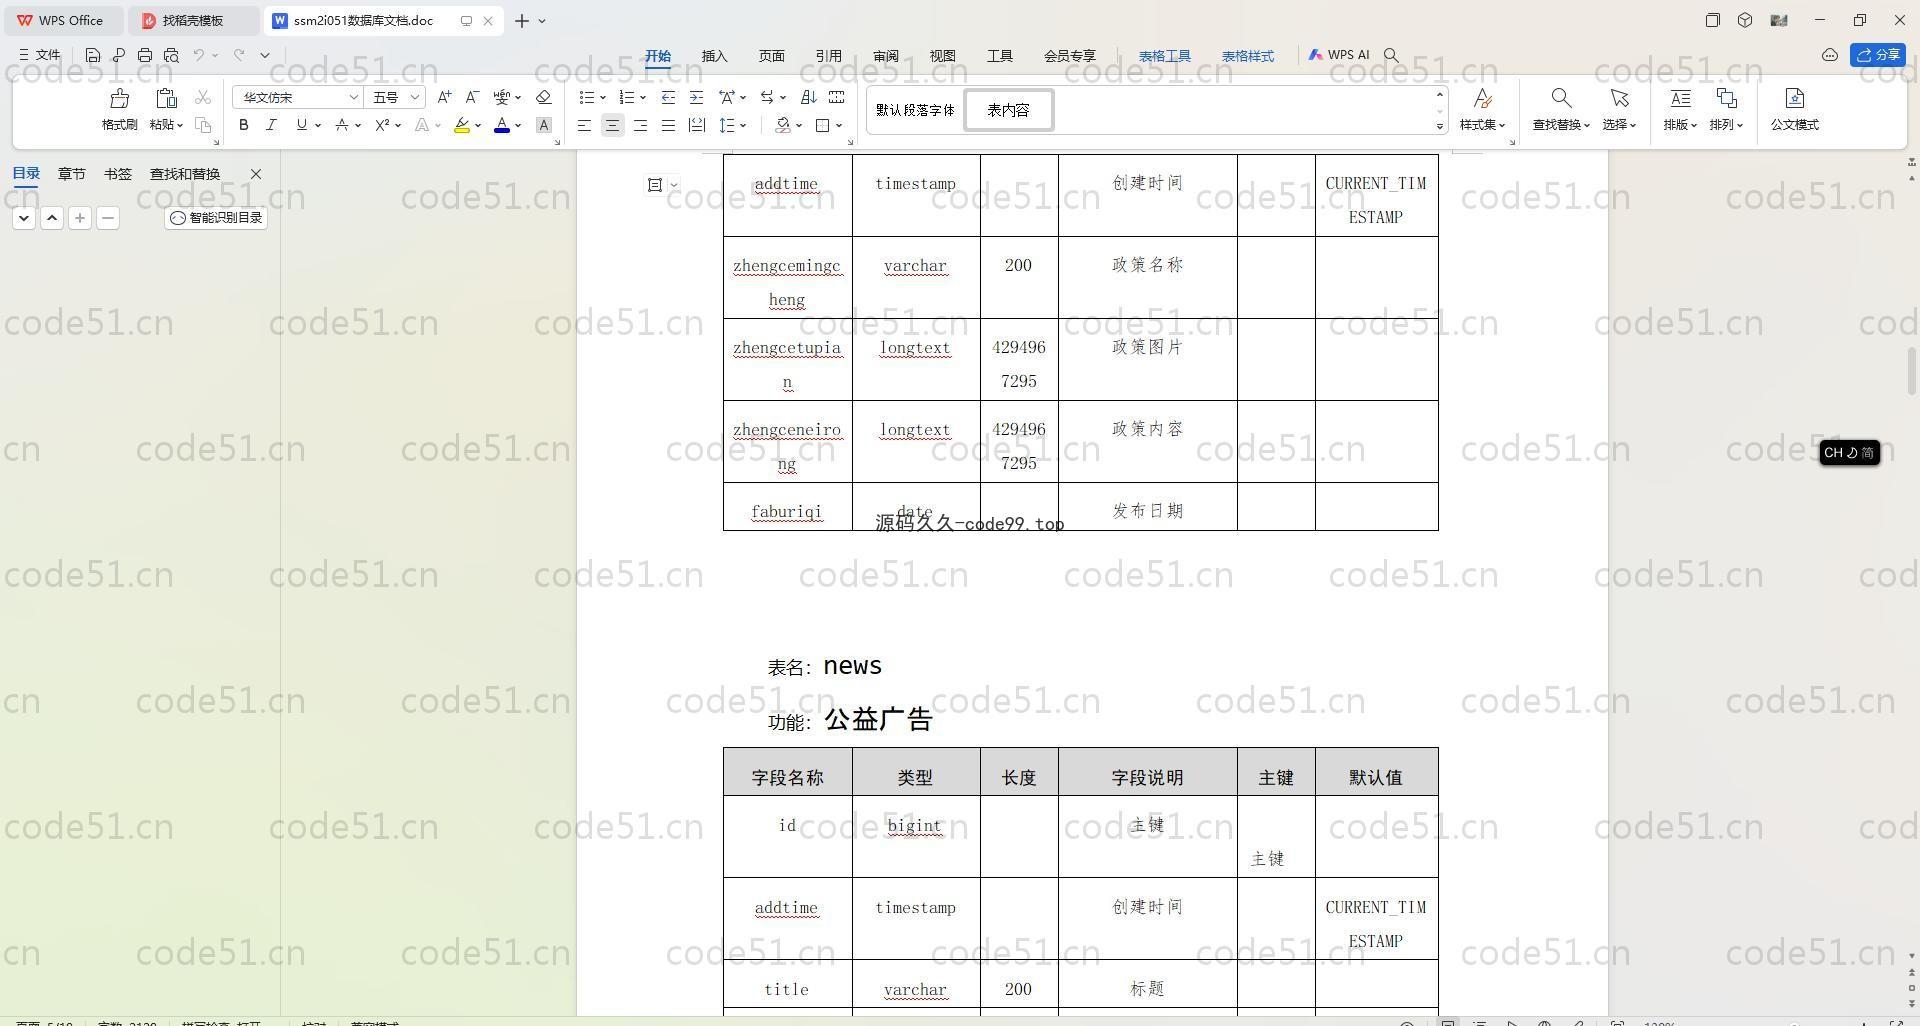1920x1026 pixels.
Task: Click the Styles set (样式集) icon
Action: pyautogui.click(x=1483, y=98)
